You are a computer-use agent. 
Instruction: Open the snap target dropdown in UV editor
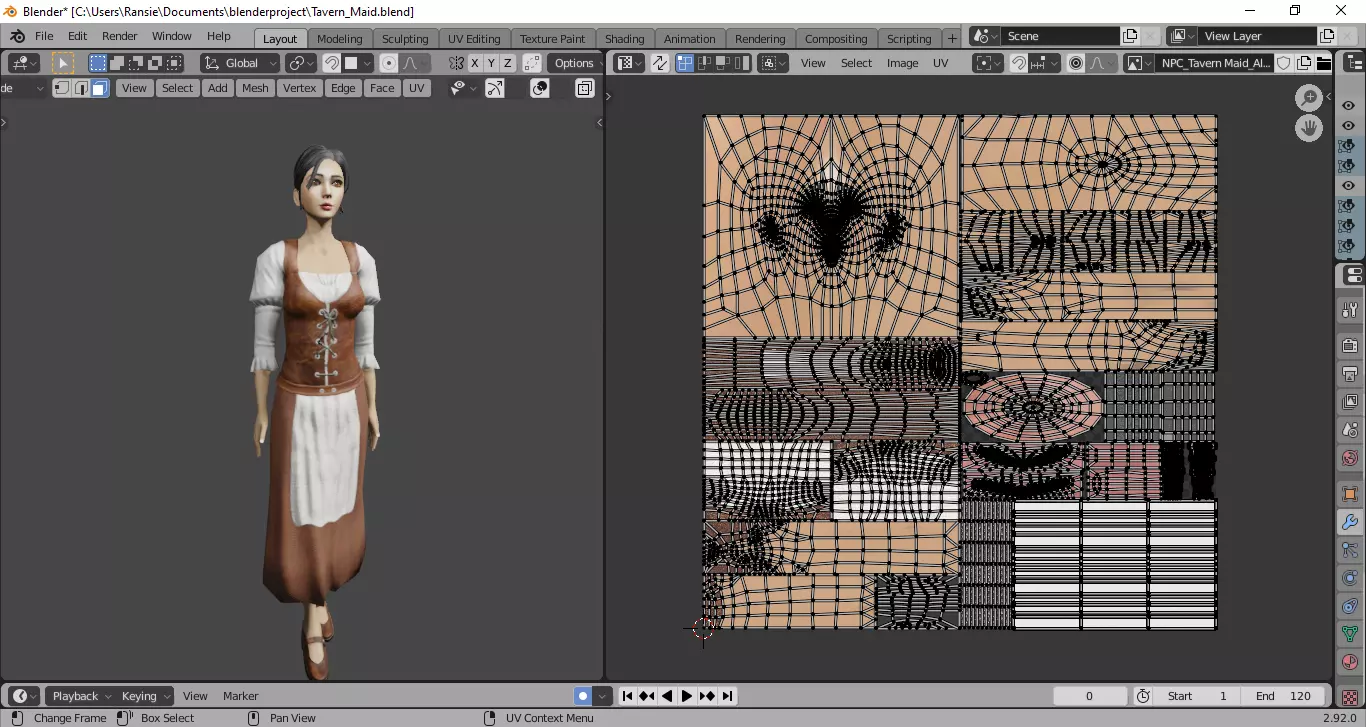tap(1044, 63)
